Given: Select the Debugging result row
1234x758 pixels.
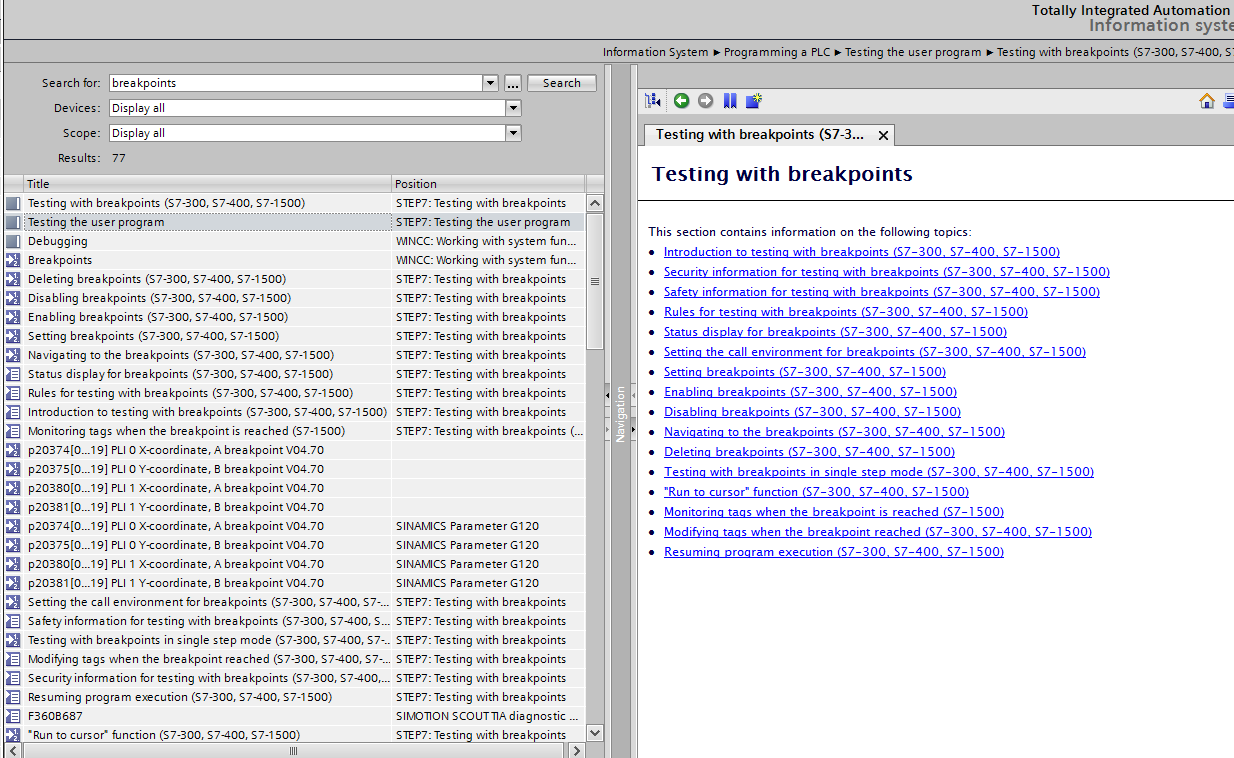Looking at the screenshot, I should tap(295, 241).
